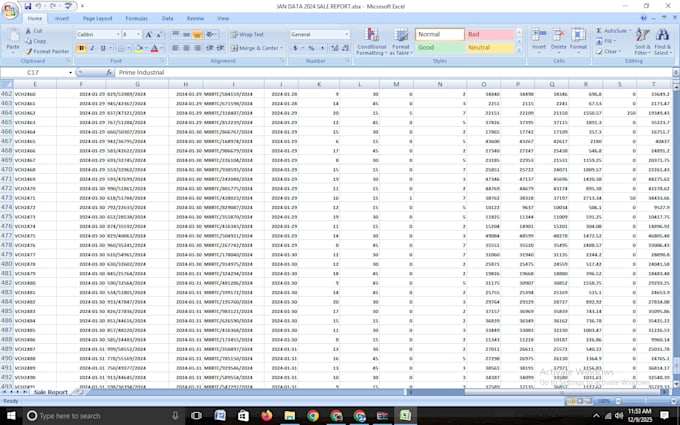Center text horizontally
The image size is (680, 425).
tap(186, 48)
